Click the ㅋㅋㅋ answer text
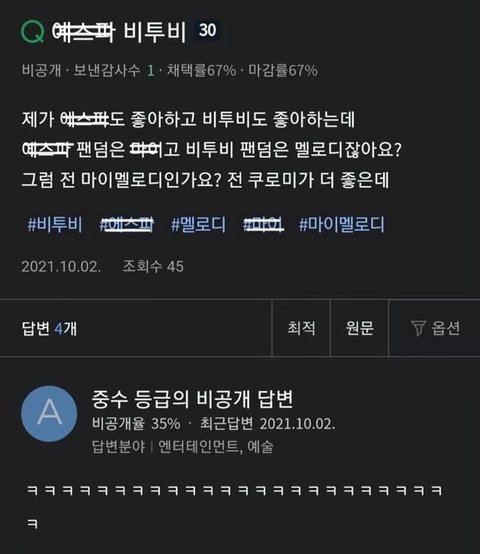Screen dimensions: 480x554 pos(234,506)
